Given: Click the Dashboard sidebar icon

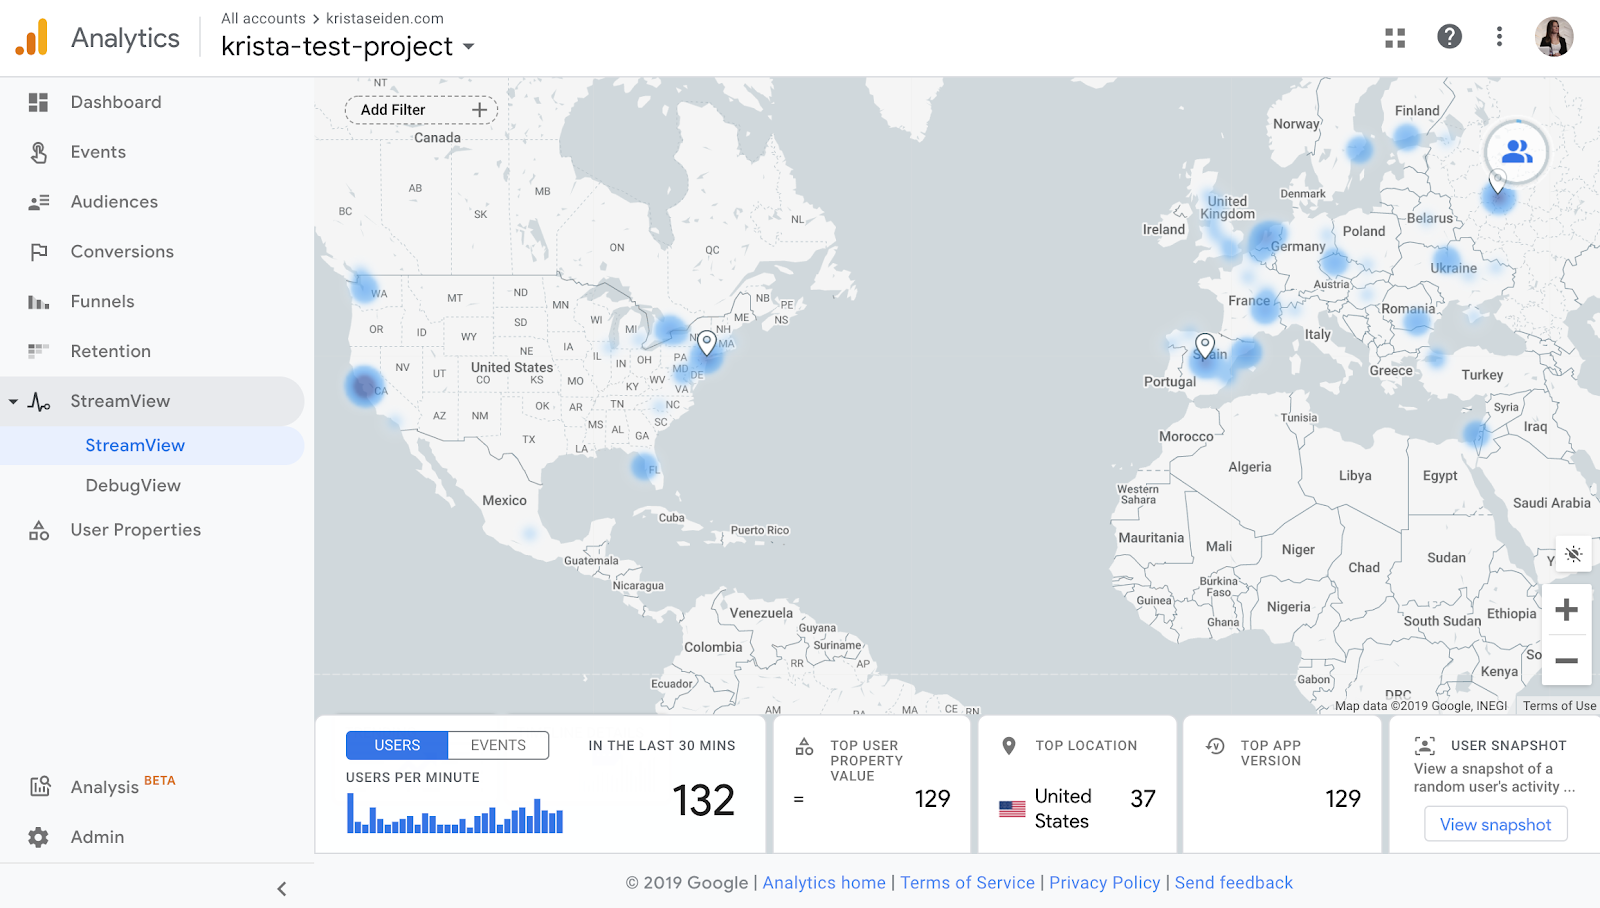Looking at the screenshot, I should 38,102.
